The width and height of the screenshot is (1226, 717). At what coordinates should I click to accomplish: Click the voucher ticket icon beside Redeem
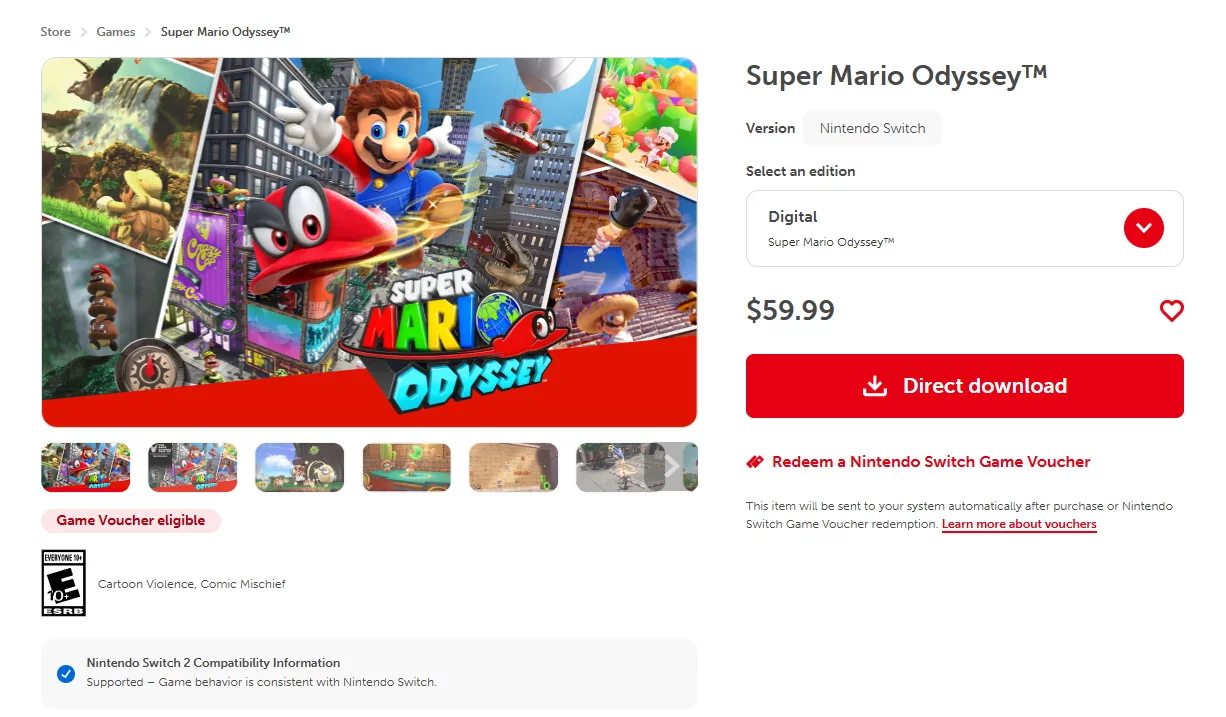coord(755,462)
